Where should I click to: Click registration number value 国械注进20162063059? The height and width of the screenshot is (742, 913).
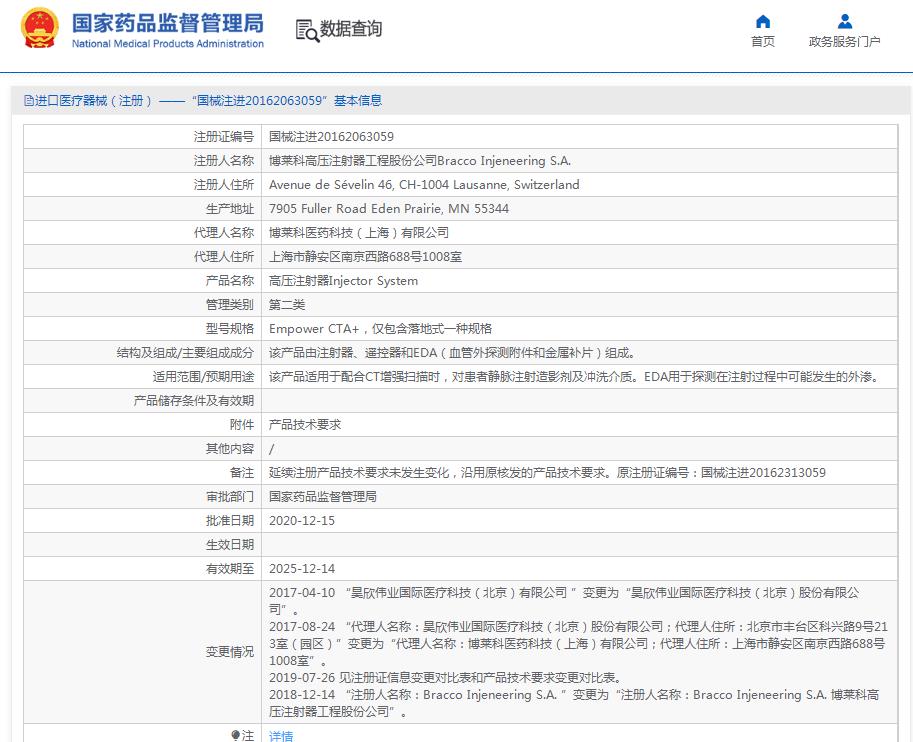click(x=331, y=137)
